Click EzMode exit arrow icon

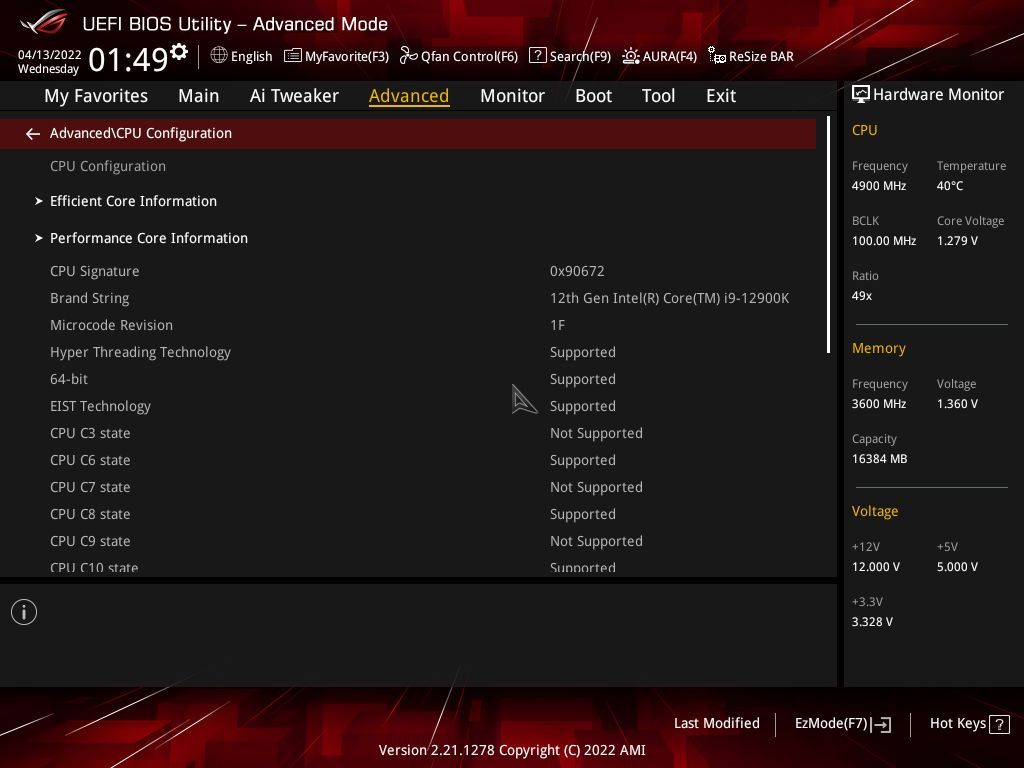click(x=881, y=724)
